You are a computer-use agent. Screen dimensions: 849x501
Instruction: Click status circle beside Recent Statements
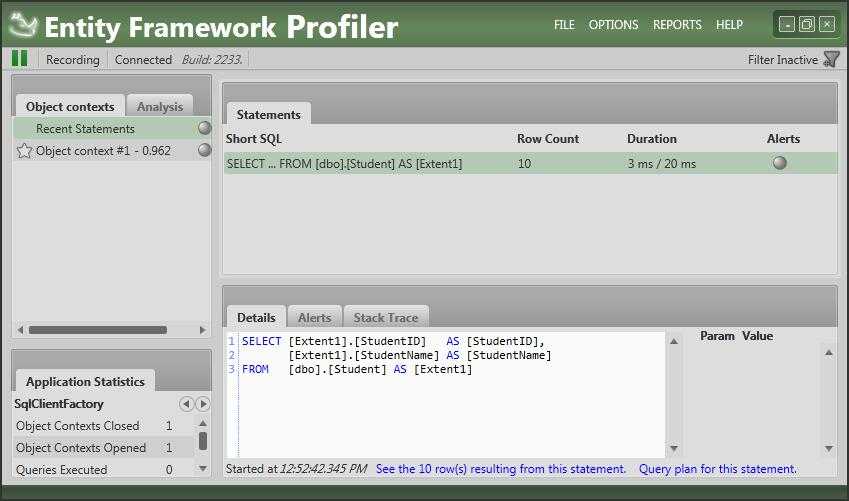pos(204,128)
